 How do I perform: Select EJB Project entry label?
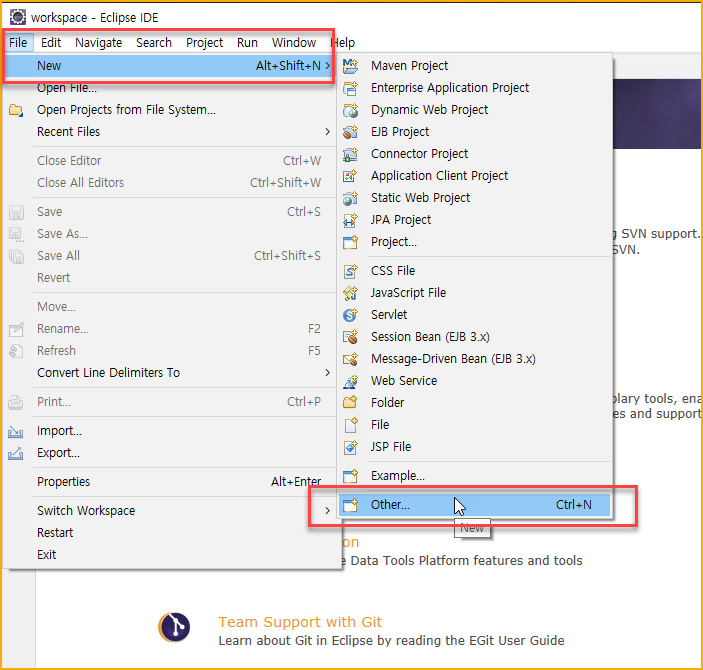click(x=400, y=132)
